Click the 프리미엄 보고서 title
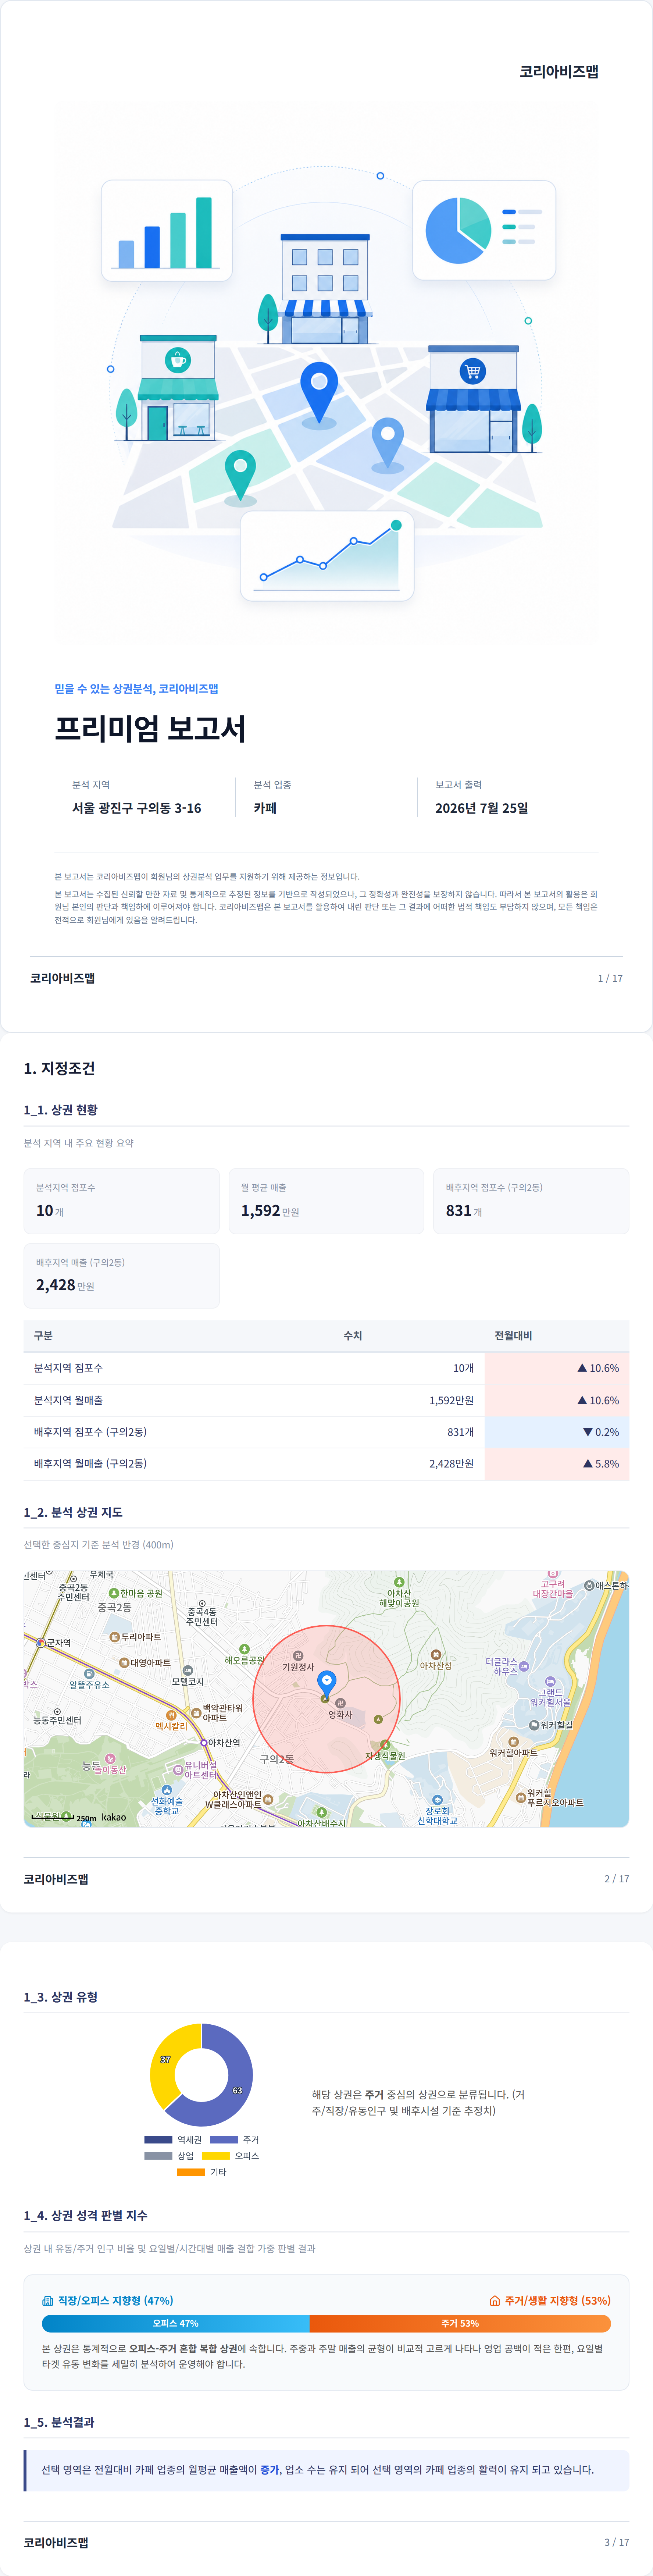This screenshot has width=653, height=2576. click(x=150, y=729)
